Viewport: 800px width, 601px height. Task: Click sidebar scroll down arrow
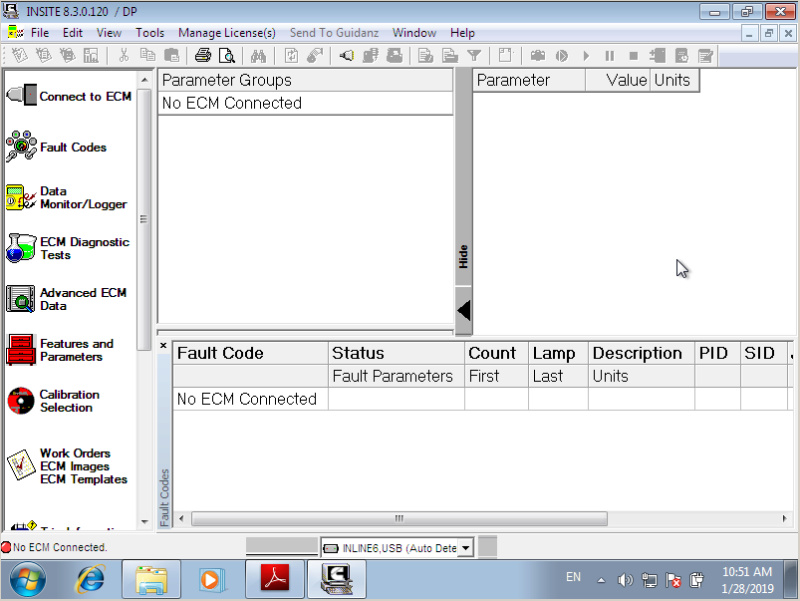click(x=144, y=522)
